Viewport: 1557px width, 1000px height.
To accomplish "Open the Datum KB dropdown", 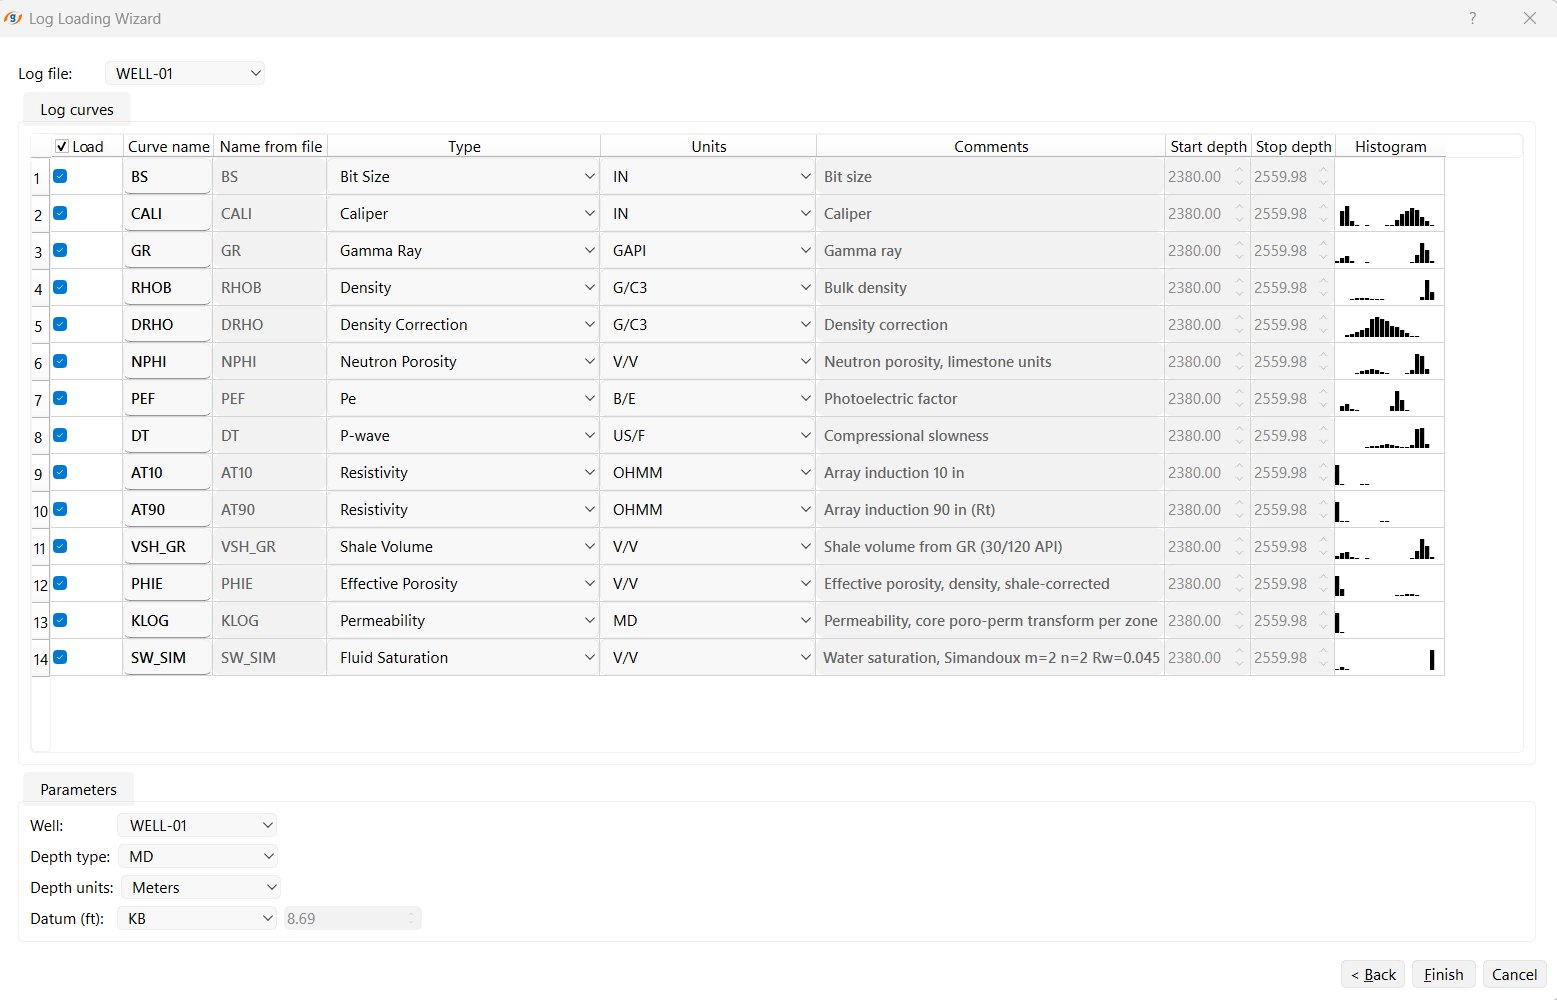I will (x=197, y=918).
